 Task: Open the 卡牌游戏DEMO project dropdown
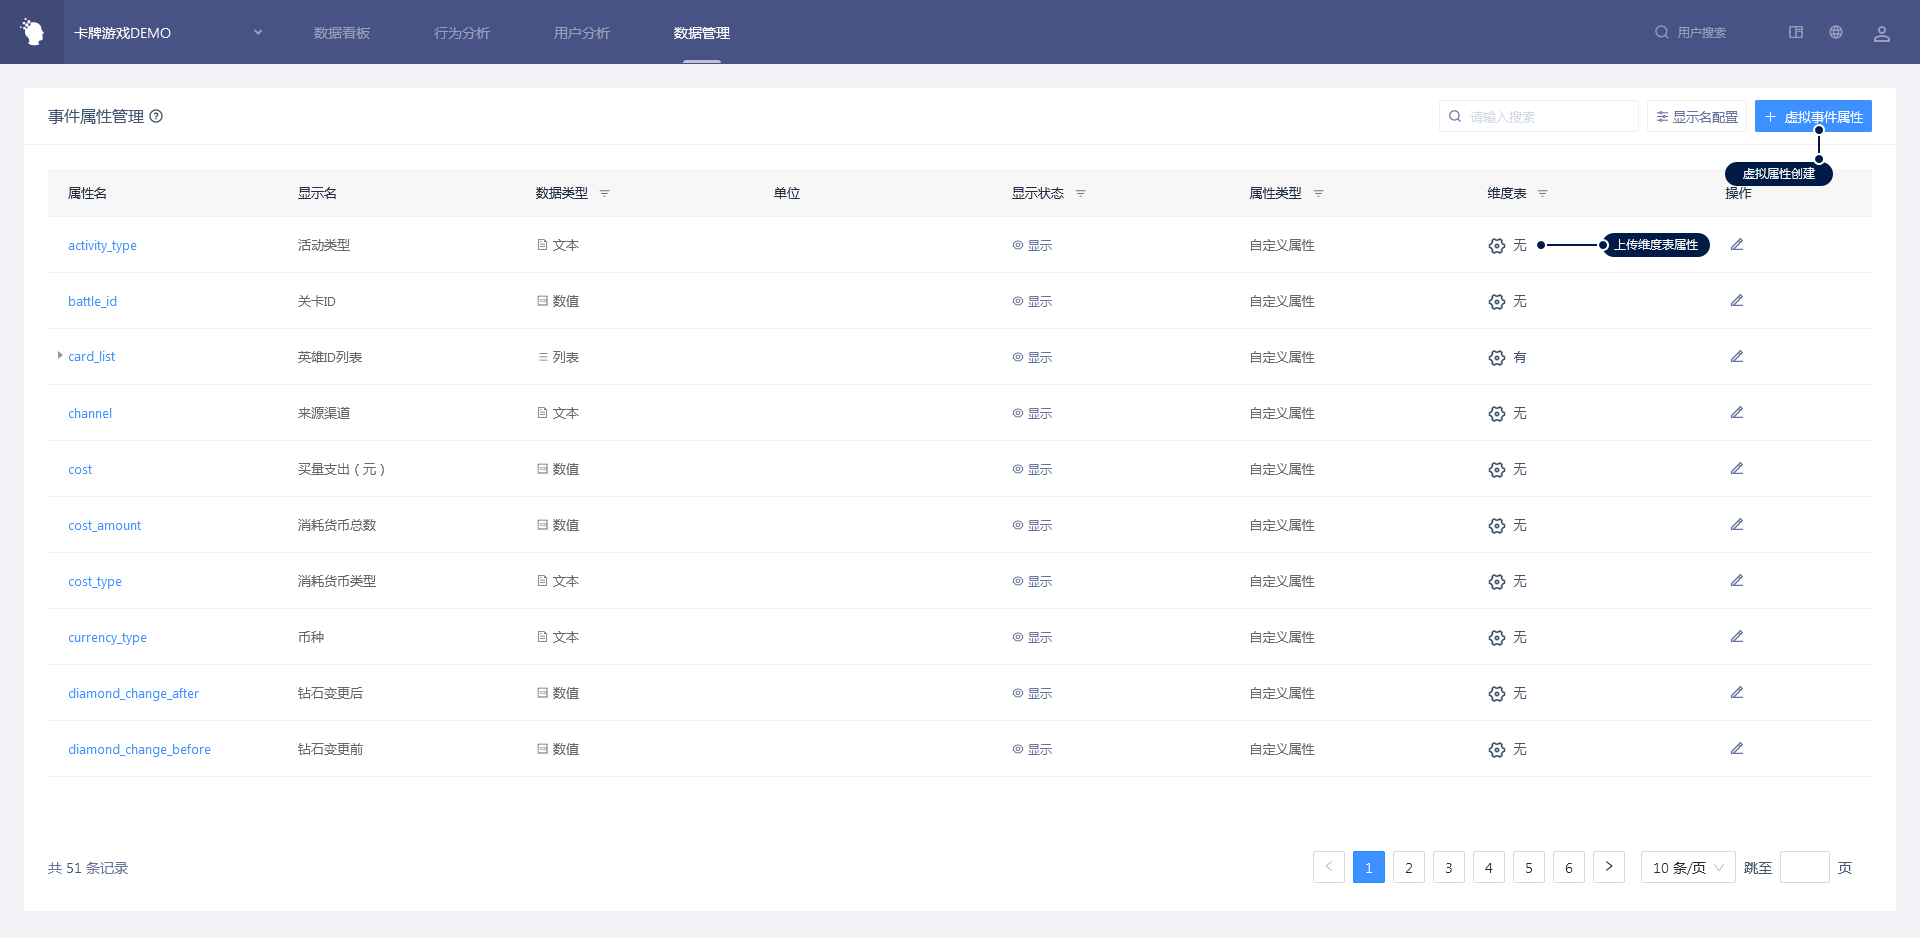pyautogui.click(x=167, y=33)
